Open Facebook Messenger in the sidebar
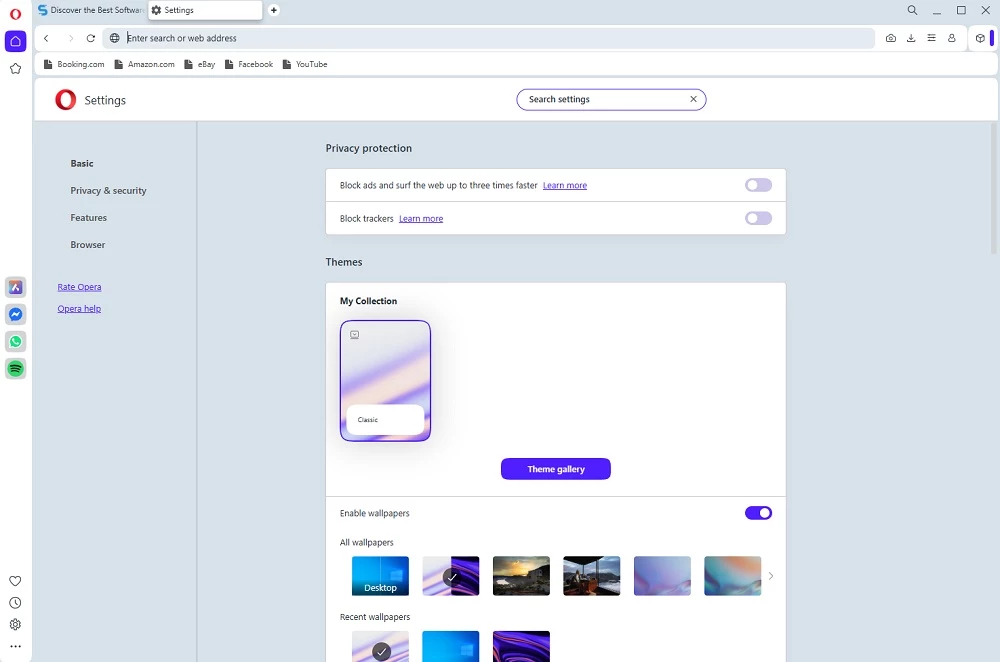Screen dimensions: 1000x662 coord(15,314)
